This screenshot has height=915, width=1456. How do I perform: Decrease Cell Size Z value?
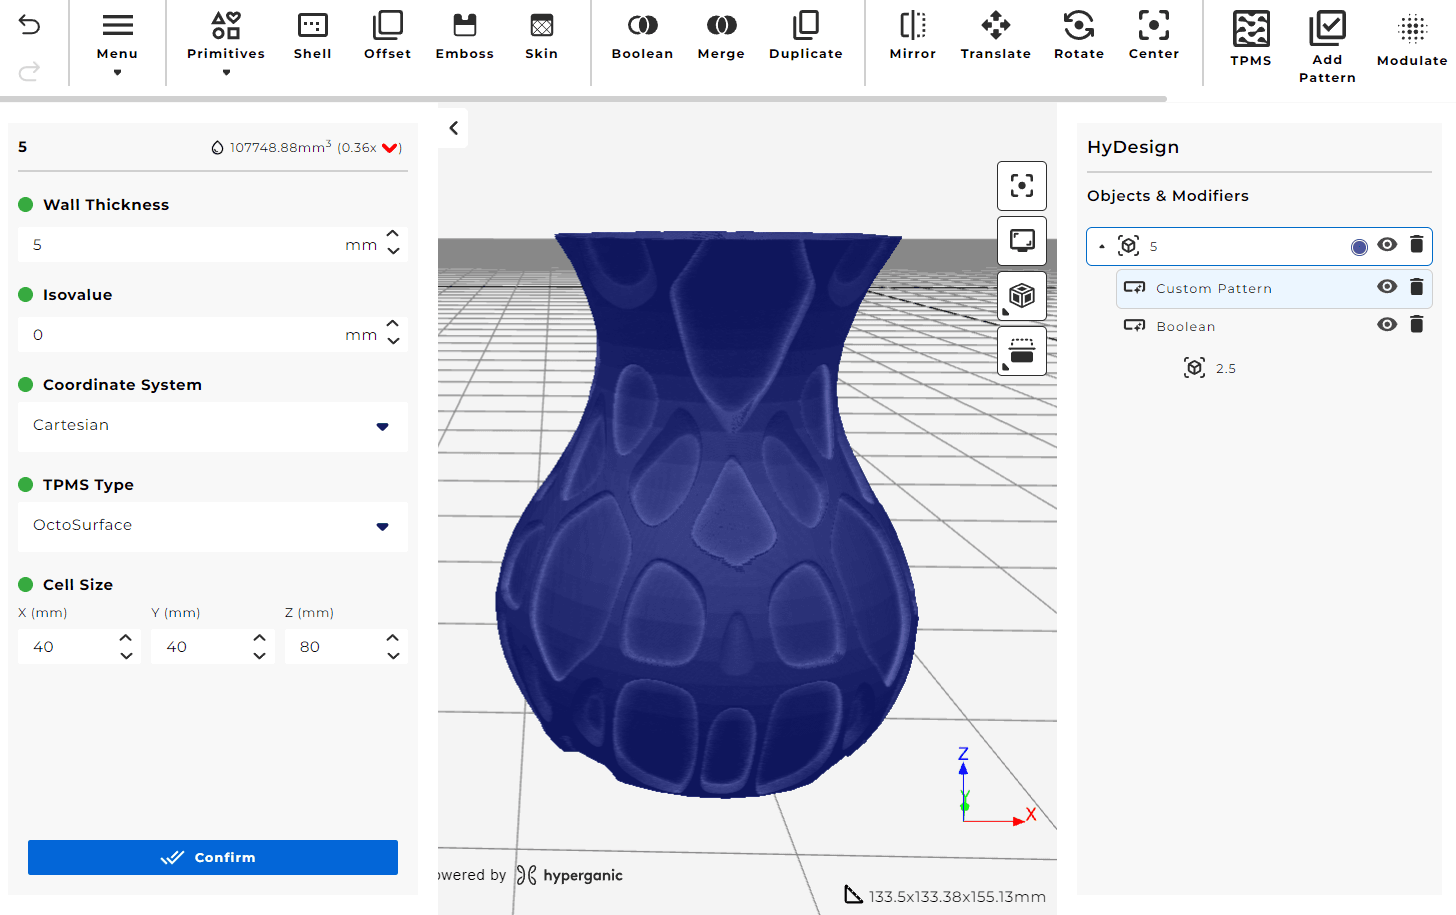coord(393,656)
